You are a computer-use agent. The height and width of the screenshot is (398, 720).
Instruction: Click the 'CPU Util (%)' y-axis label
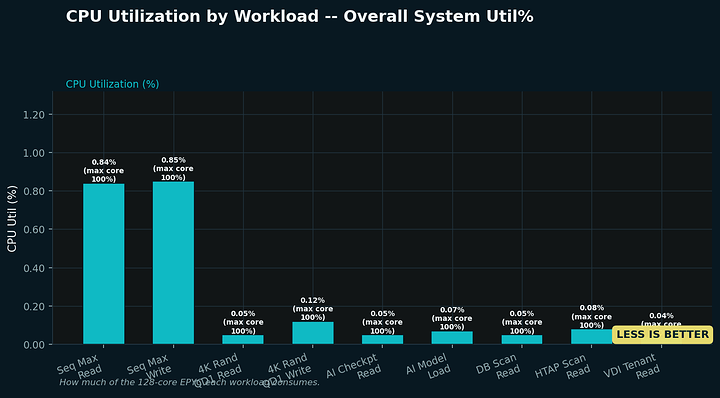12,219
